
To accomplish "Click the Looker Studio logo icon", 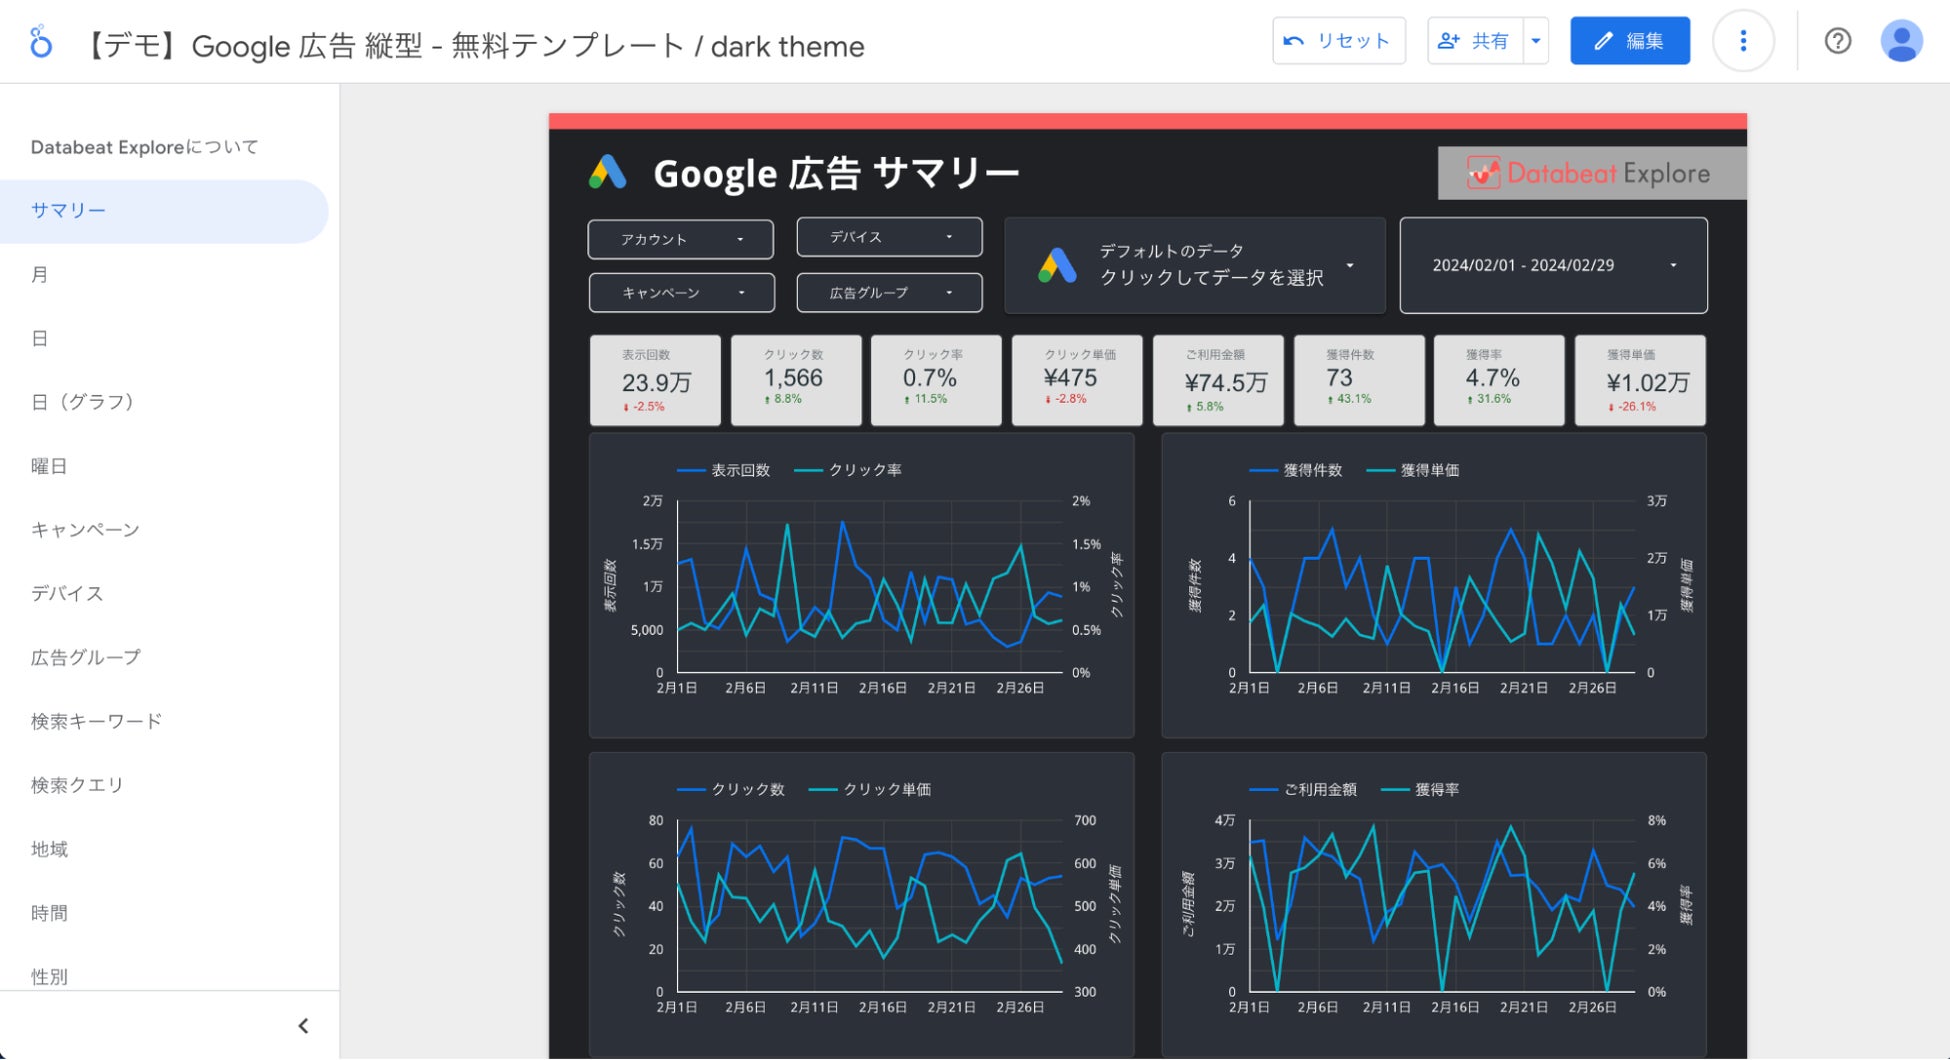I will click(x=40, y=42).
